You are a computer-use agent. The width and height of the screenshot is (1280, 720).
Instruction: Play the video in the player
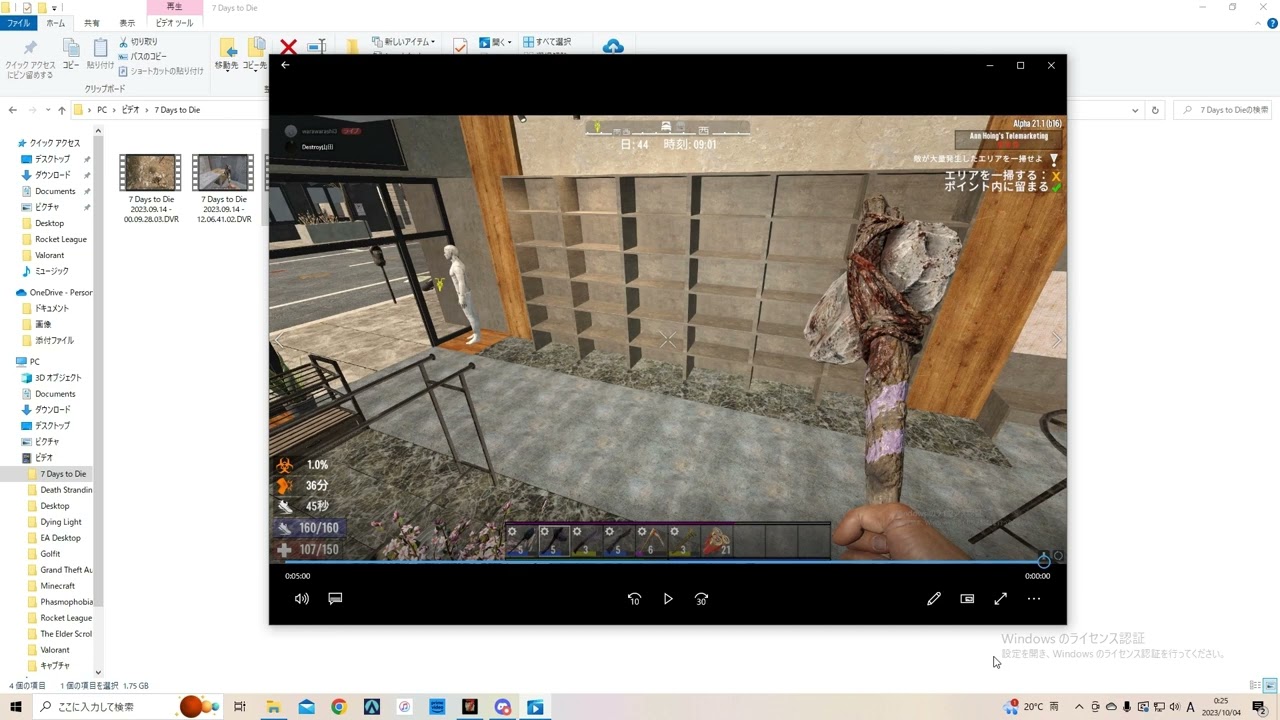point(668,599)
